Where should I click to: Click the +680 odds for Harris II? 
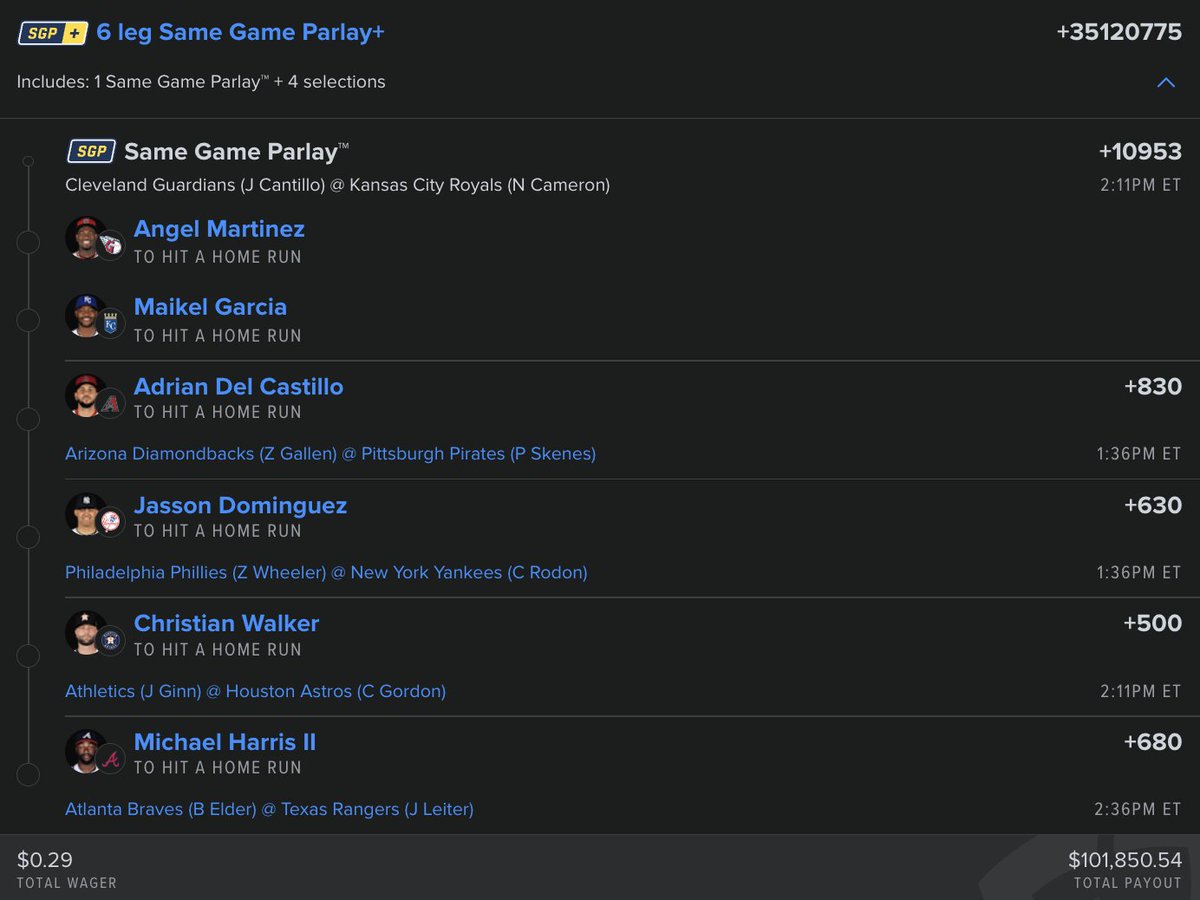(1153, 742)
